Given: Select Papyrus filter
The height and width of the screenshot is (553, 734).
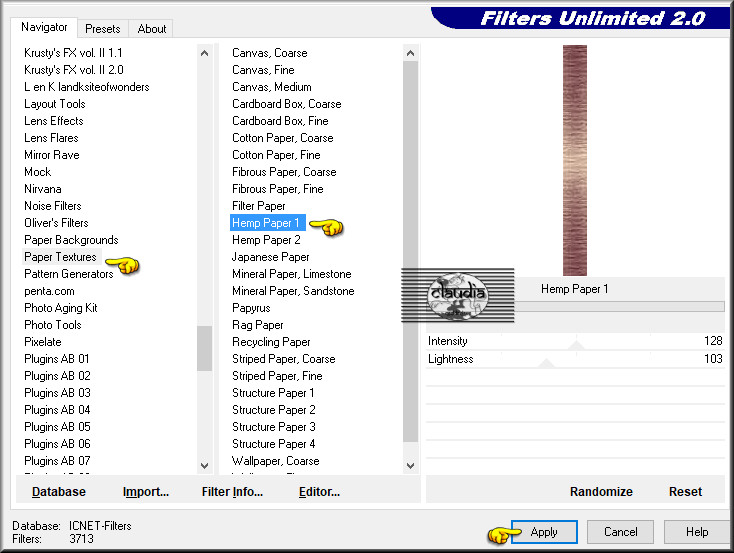Looking at the screenshot, I should [251, 308].
